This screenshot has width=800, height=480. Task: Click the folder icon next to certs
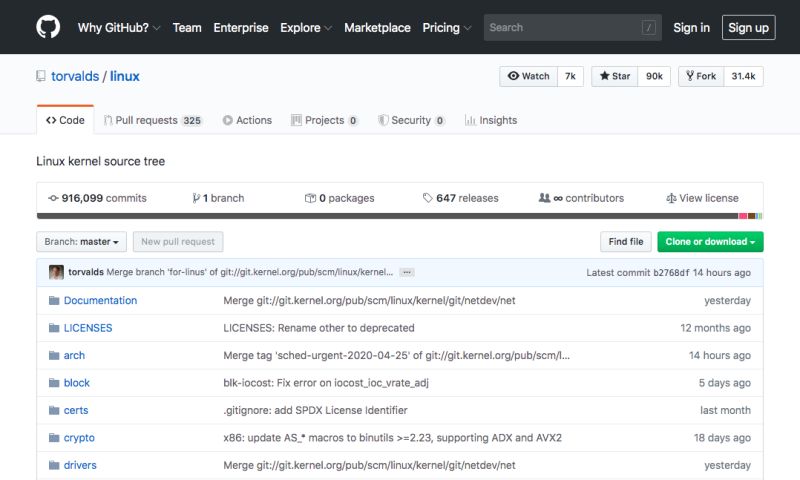click(54, 410)
